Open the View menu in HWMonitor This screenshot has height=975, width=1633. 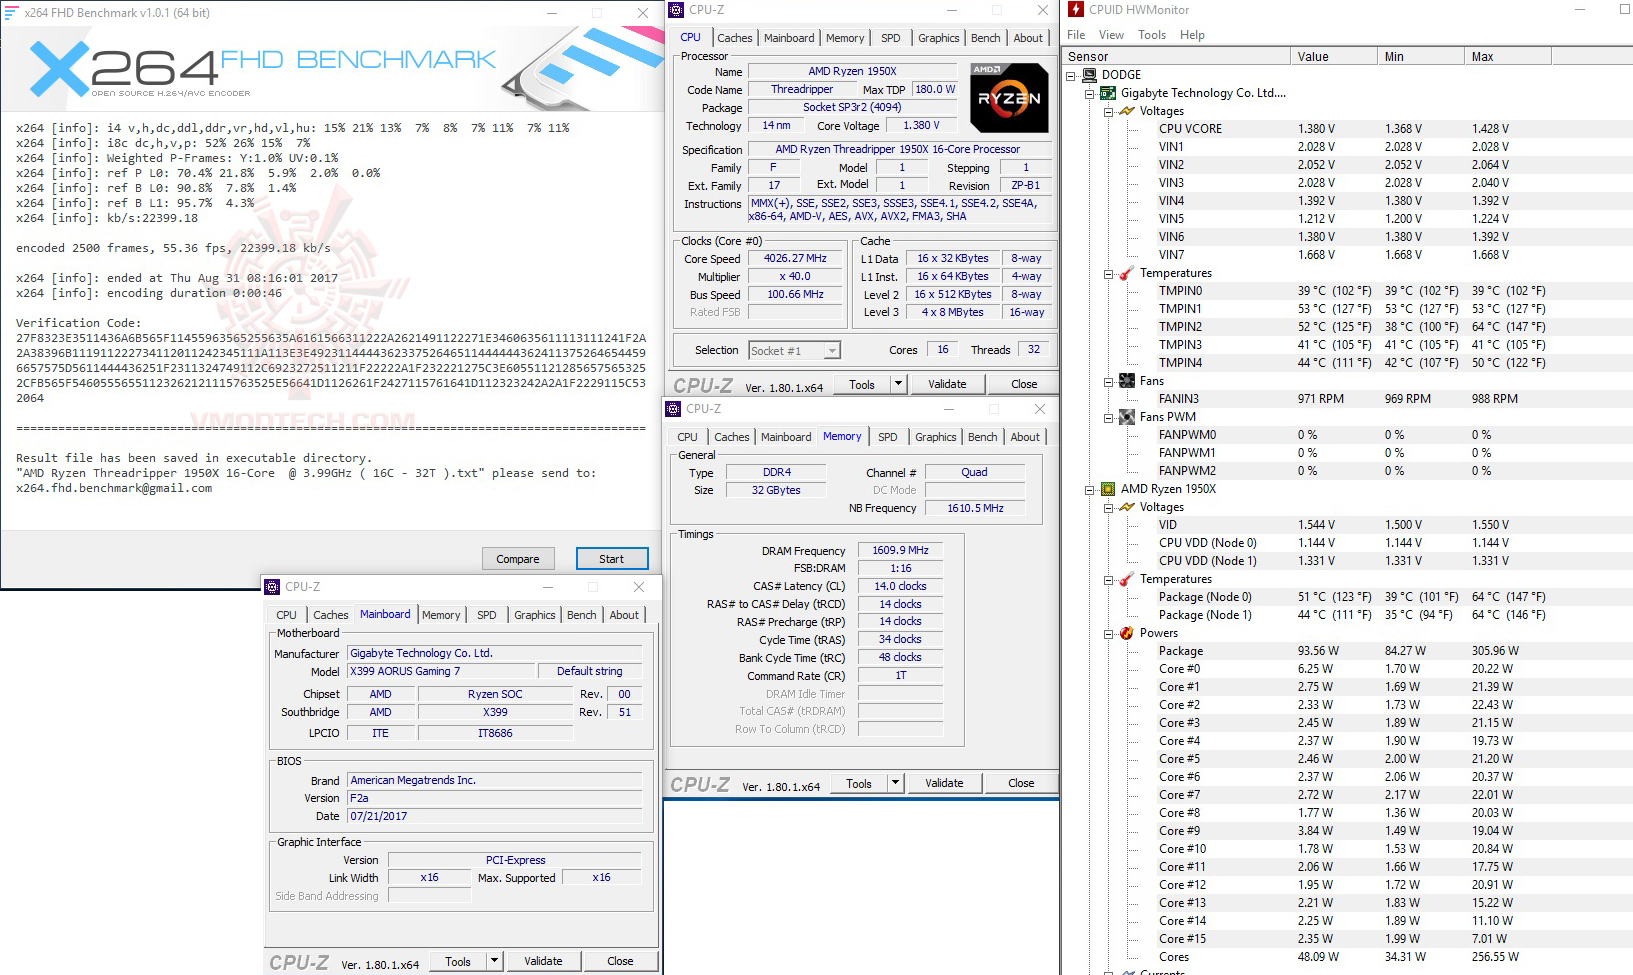coord(1110,34)
